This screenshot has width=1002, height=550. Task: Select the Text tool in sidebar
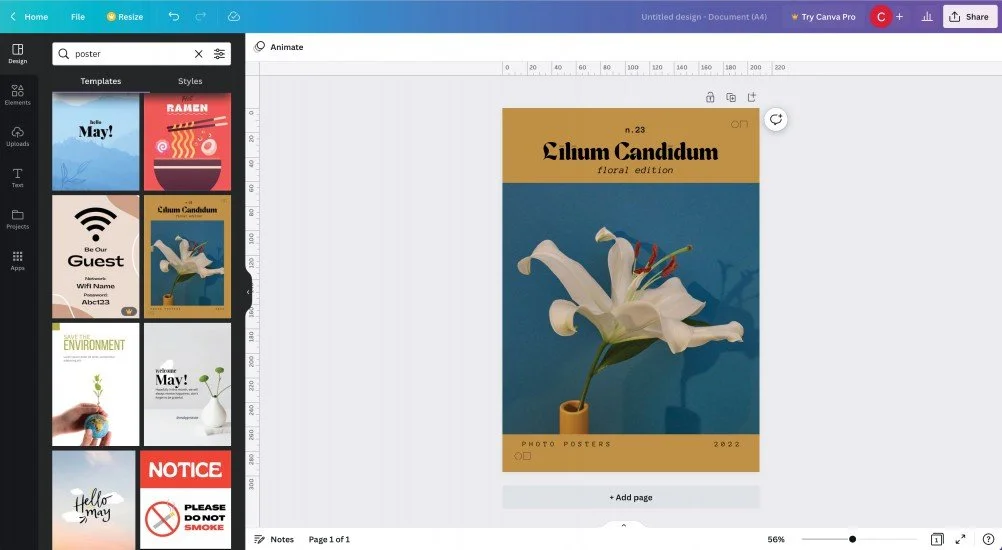17,178
